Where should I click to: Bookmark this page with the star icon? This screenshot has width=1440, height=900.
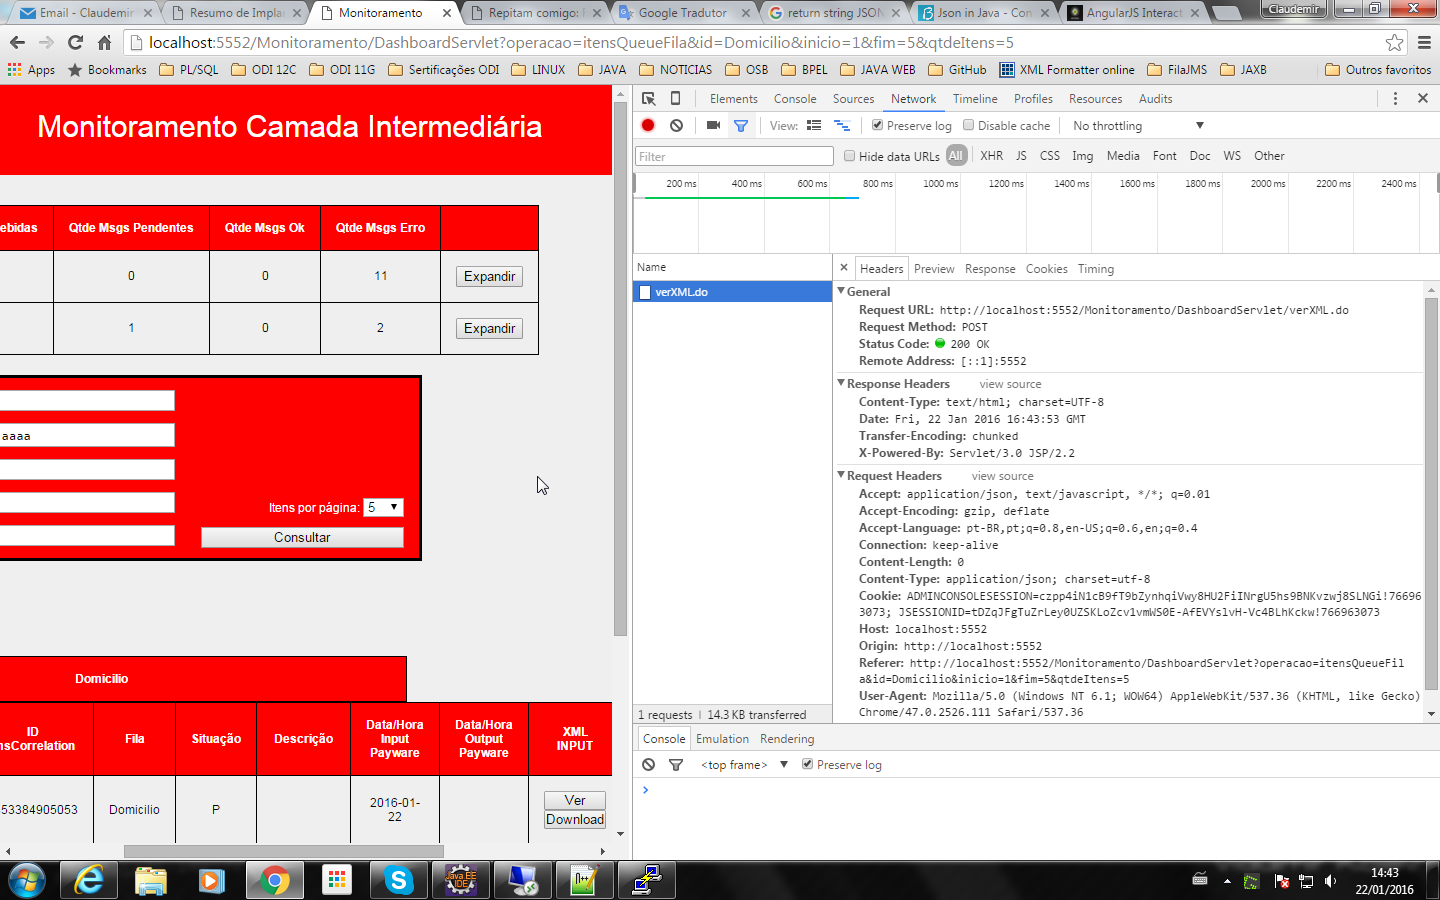[x=1394, y=42]
